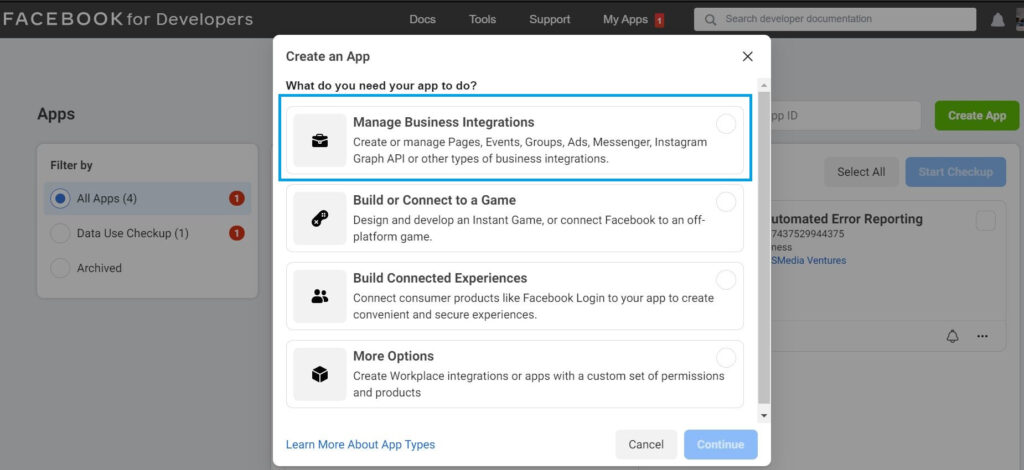Click the Facebook for Developers logo
Screen dimensions: 1024x470
pos(127,19)
